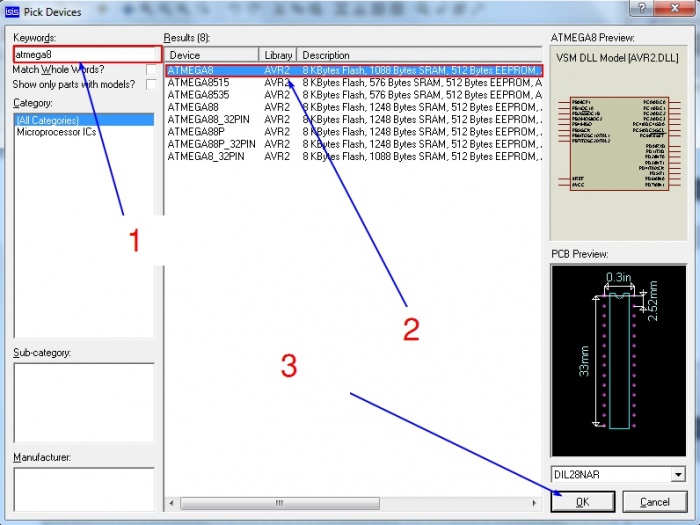Select the ATMEGA8 device row
700x525 pixels.
354,71
